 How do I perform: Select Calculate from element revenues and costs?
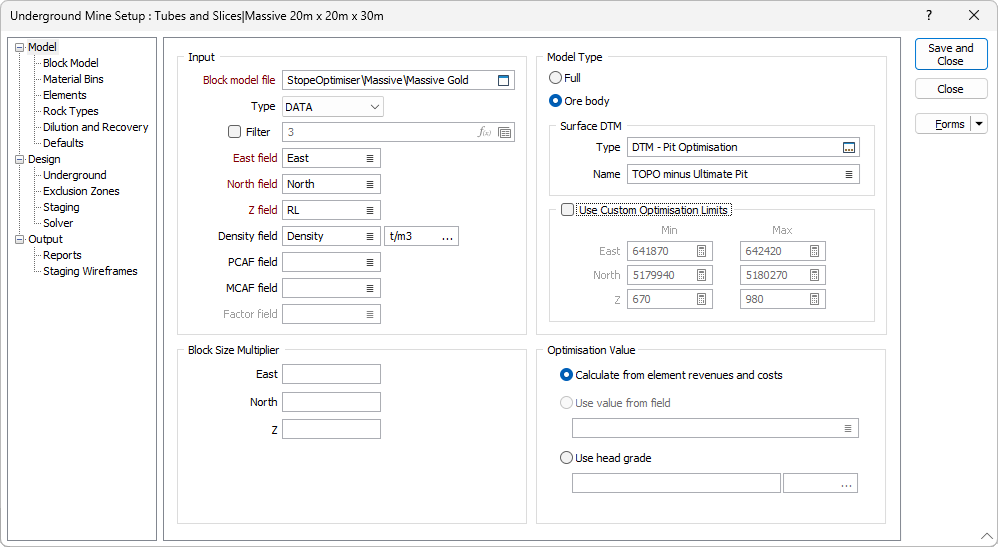pos(566,375)
